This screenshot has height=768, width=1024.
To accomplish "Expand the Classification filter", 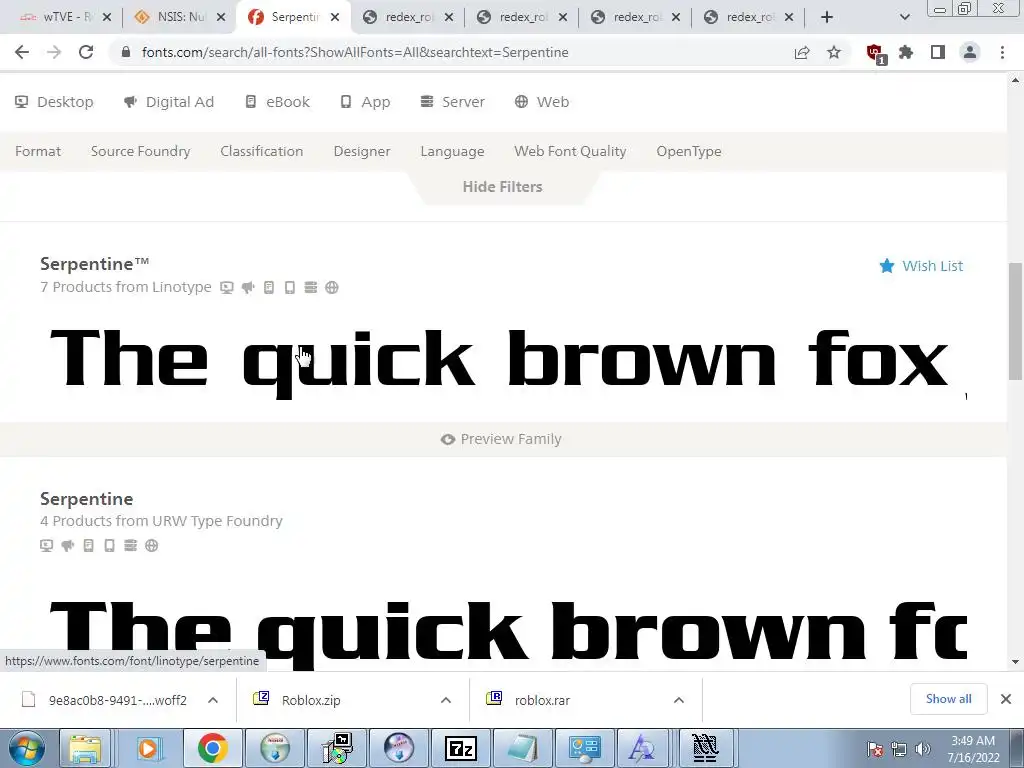I will 261,152.
